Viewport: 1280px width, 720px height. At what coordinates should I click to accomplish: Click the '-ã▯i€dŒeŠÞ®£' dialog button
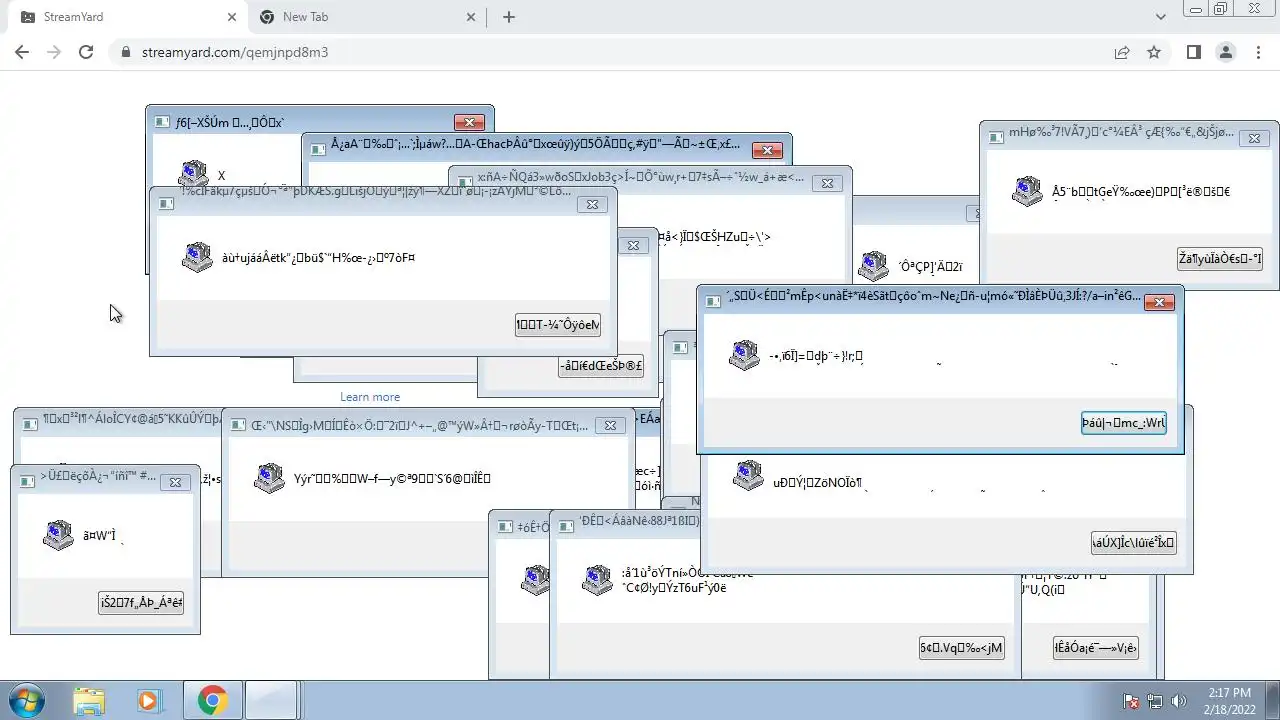point(601,366)
